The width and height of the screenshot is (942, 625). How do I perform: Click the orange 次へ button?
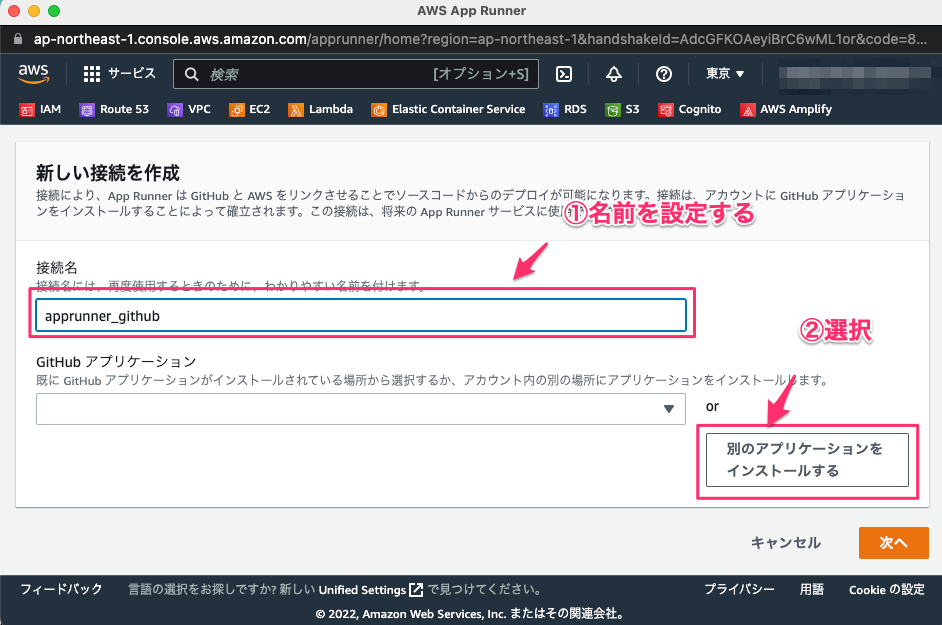click(x=893, y=543)
